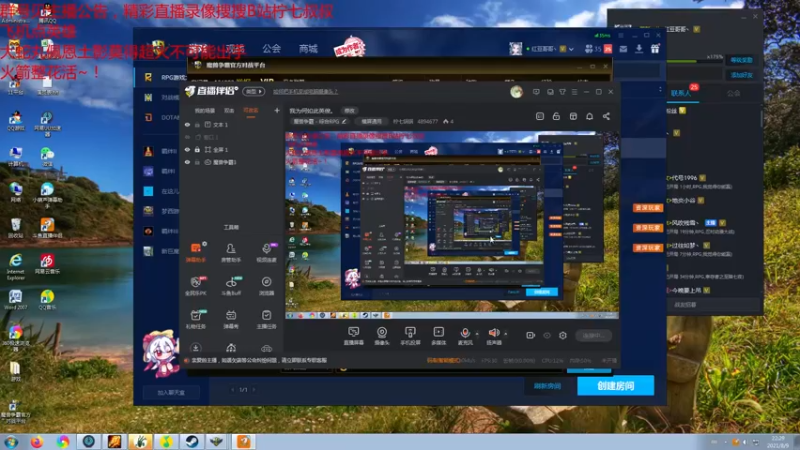Open the 商城 menu in platform top bar

(x=308, y=48)
